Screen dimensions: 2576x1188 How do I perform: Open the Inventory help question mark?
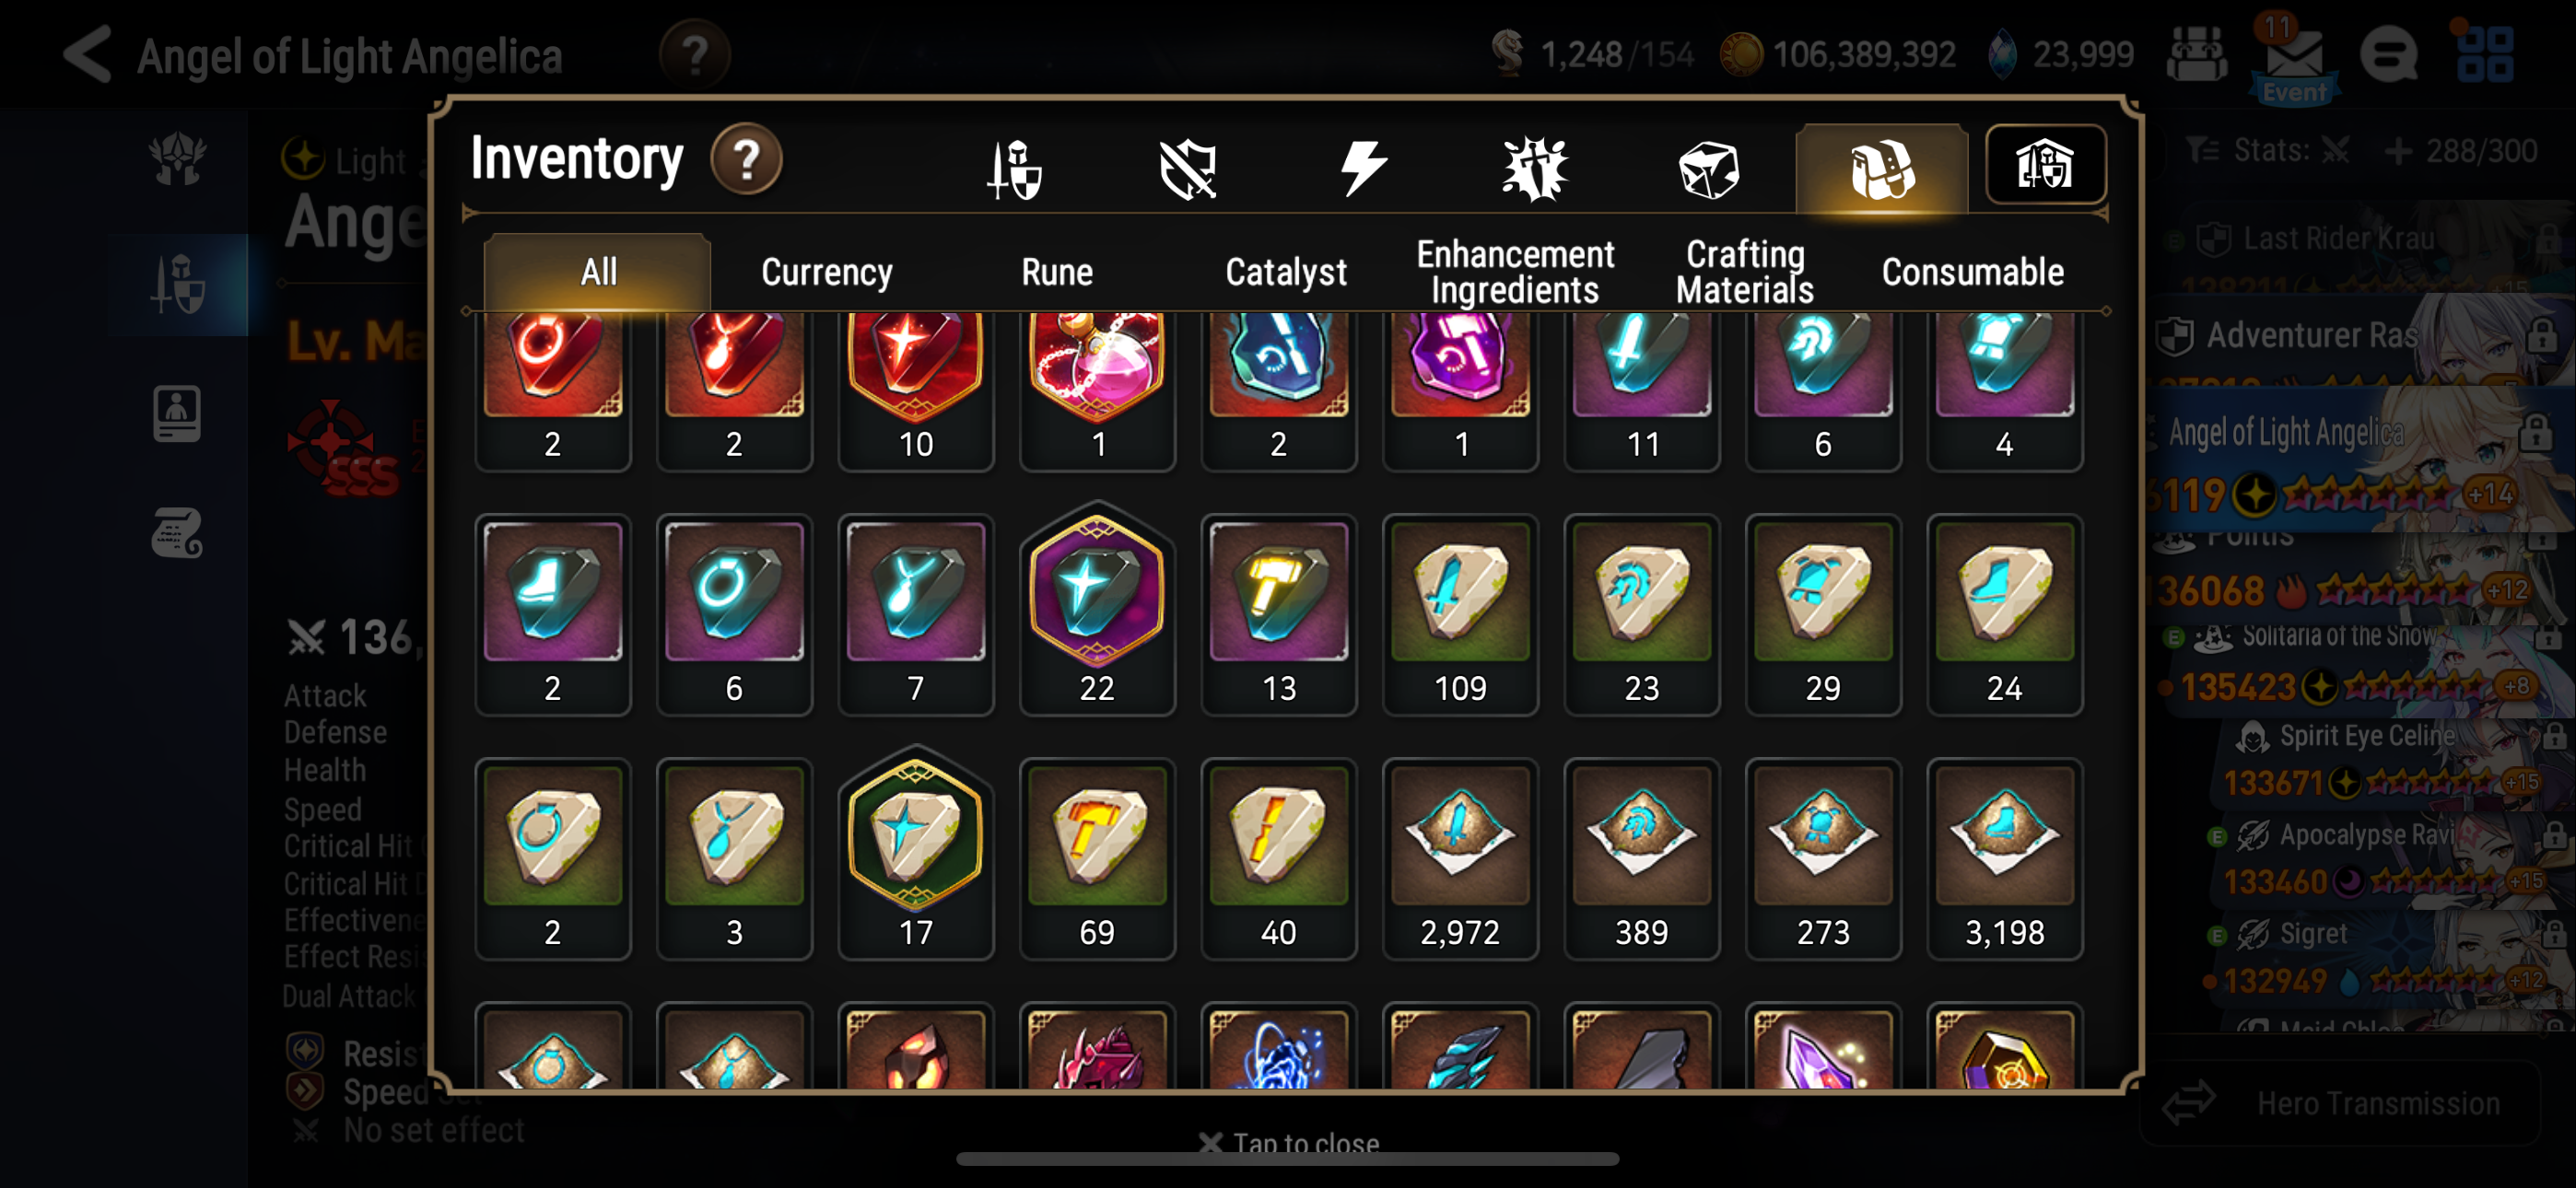click(746, 160)
